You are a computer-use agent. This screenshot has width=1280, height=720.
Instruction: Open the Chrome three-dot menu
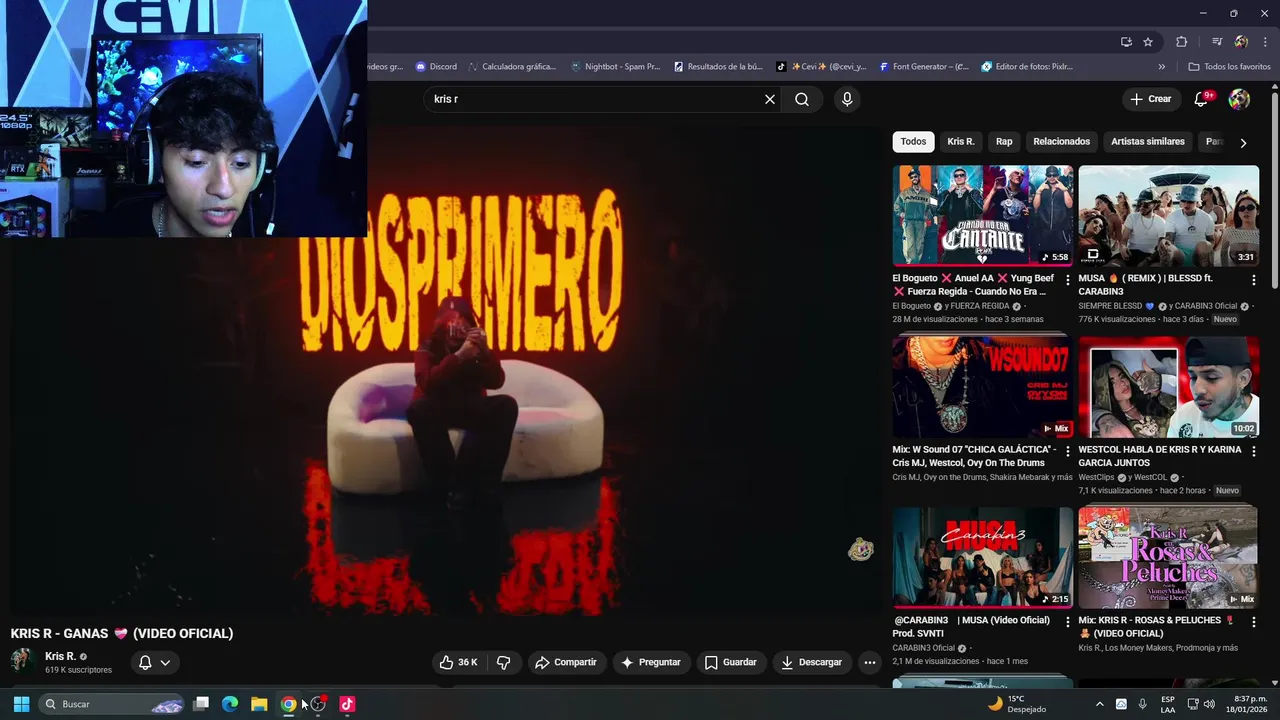1265,42
